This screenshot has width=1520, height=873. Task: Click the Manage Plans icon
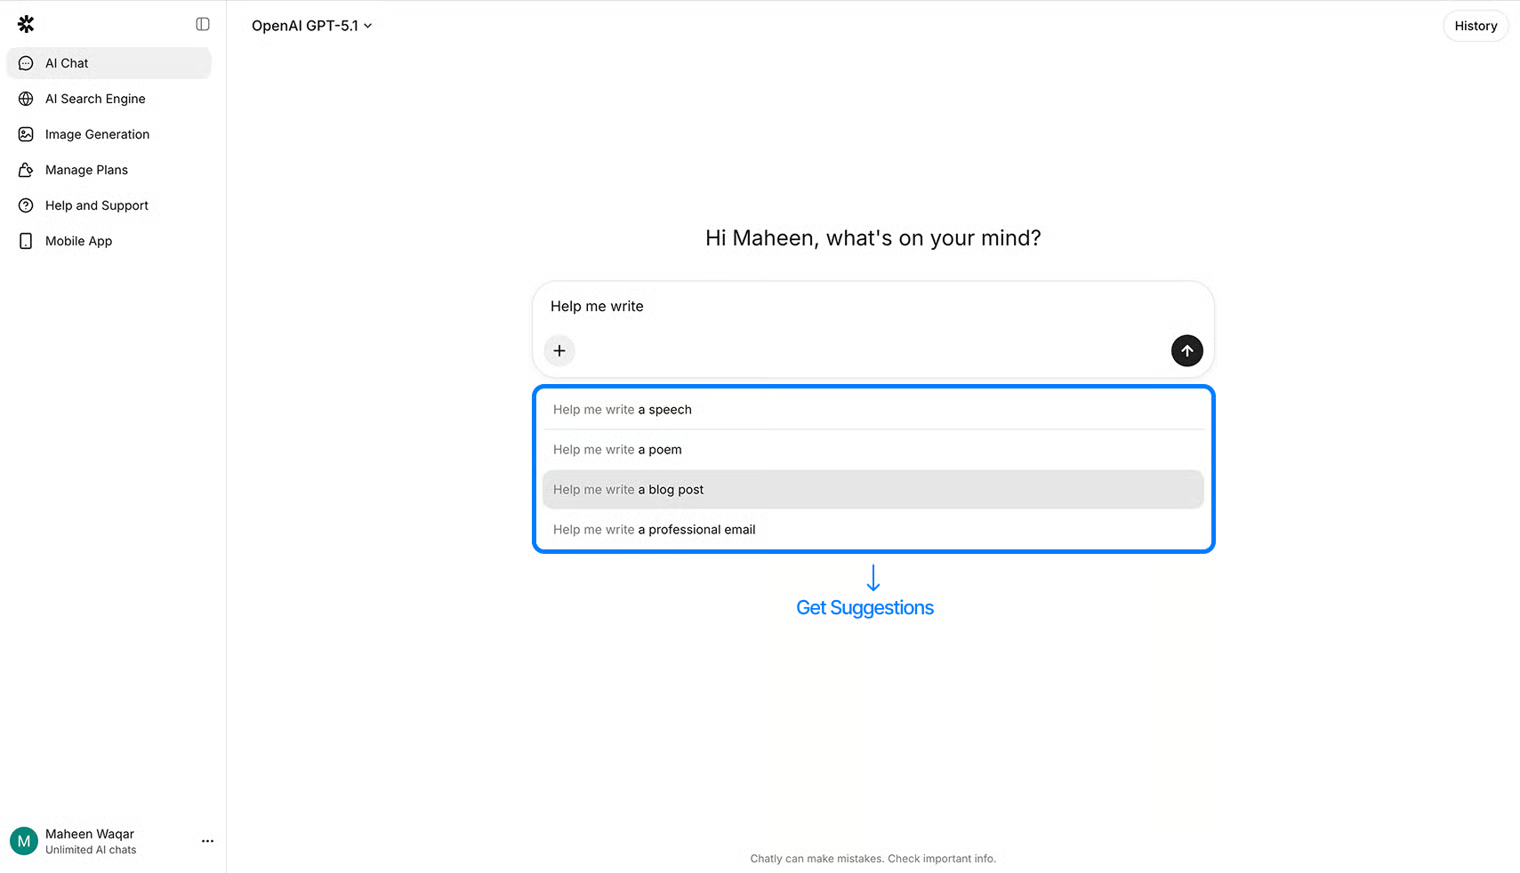coord(26,170)
